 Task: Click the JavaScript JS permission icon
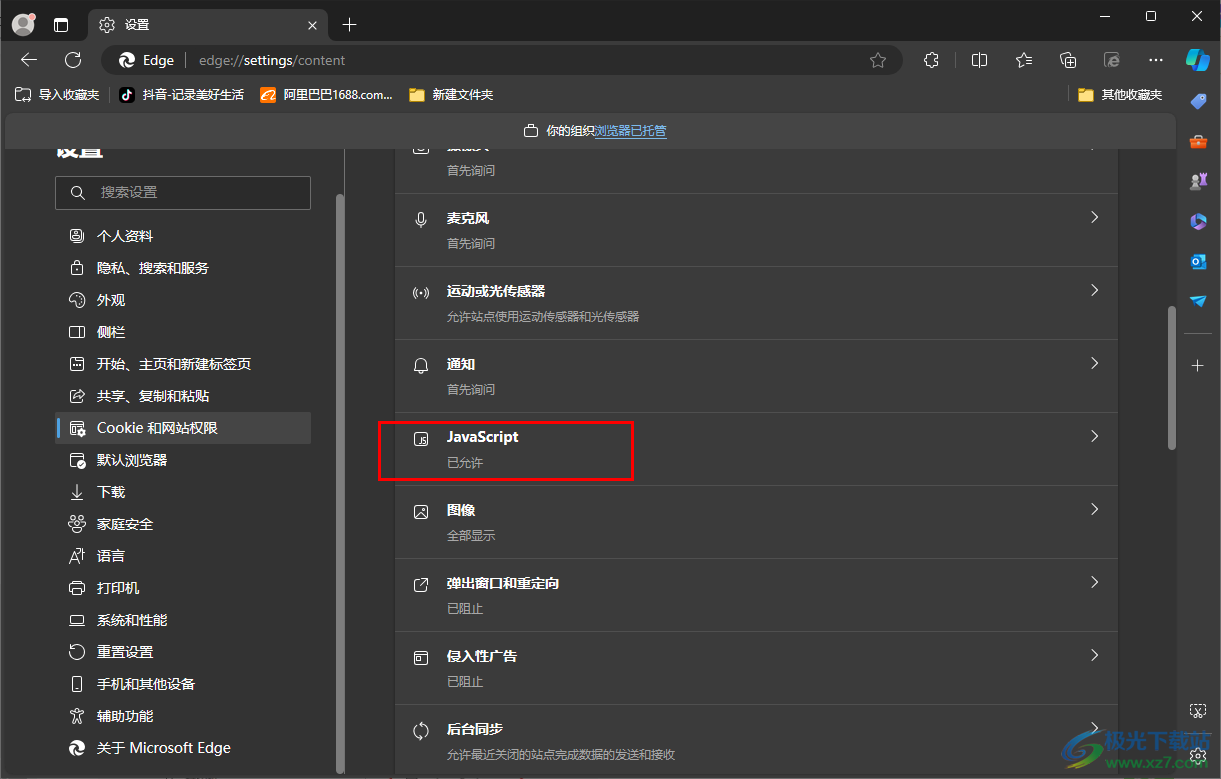click(x=421, y=439)
